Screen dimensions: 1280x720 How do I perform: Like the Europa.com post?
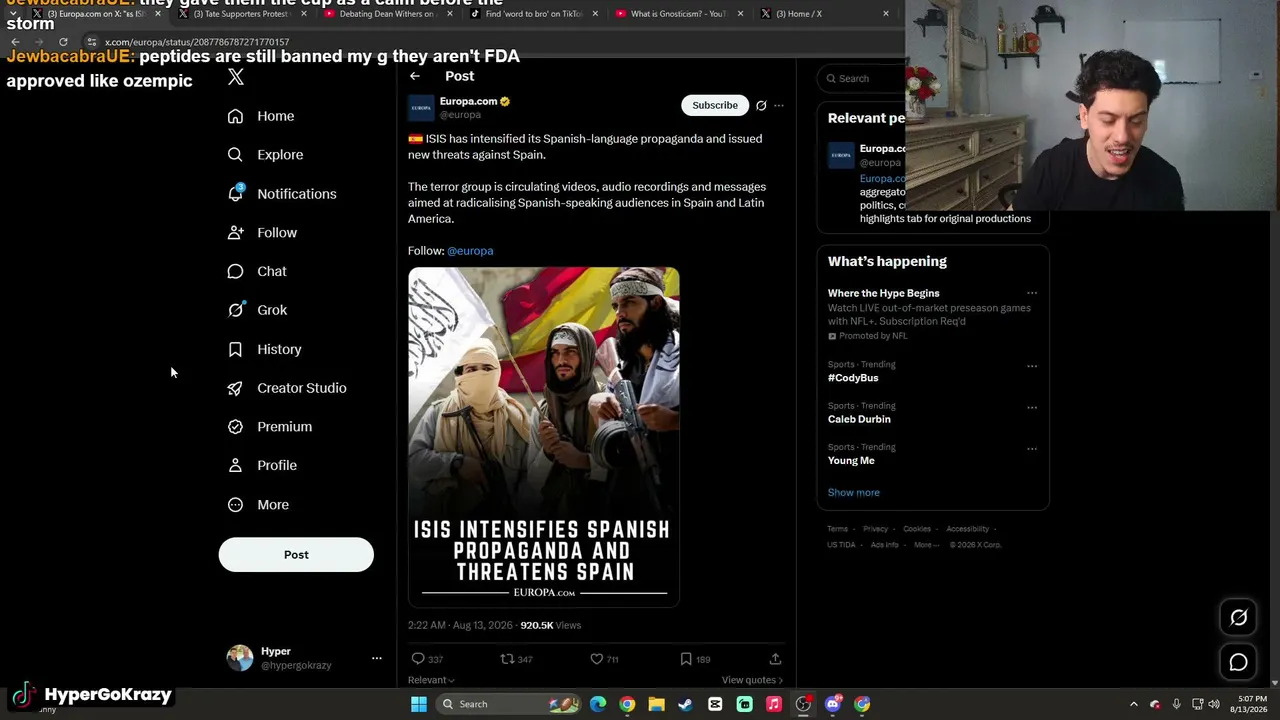[597, 659]
